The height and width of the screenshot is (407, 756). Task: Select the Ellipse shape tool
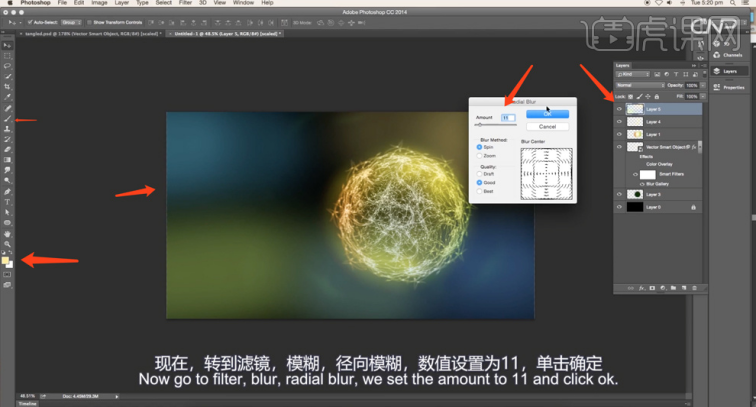tap(7, 223)
